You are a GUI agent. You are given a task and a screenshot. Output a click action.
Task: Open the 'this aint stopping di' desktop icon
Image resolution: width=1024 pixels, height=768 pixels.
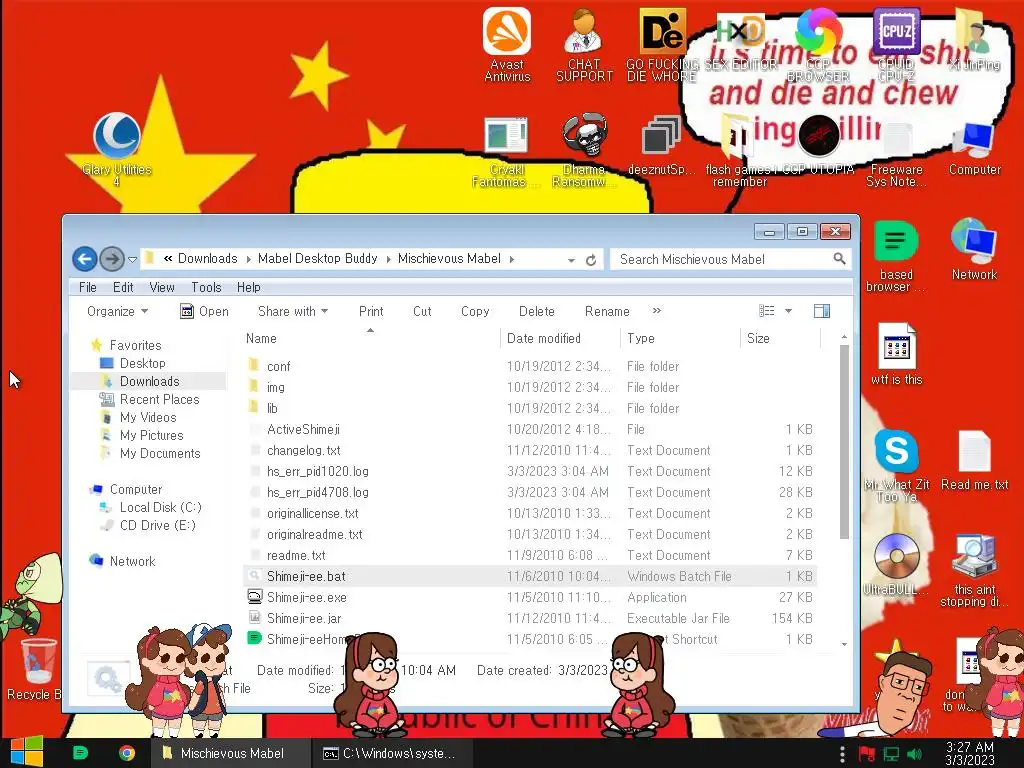coord(974,570)
